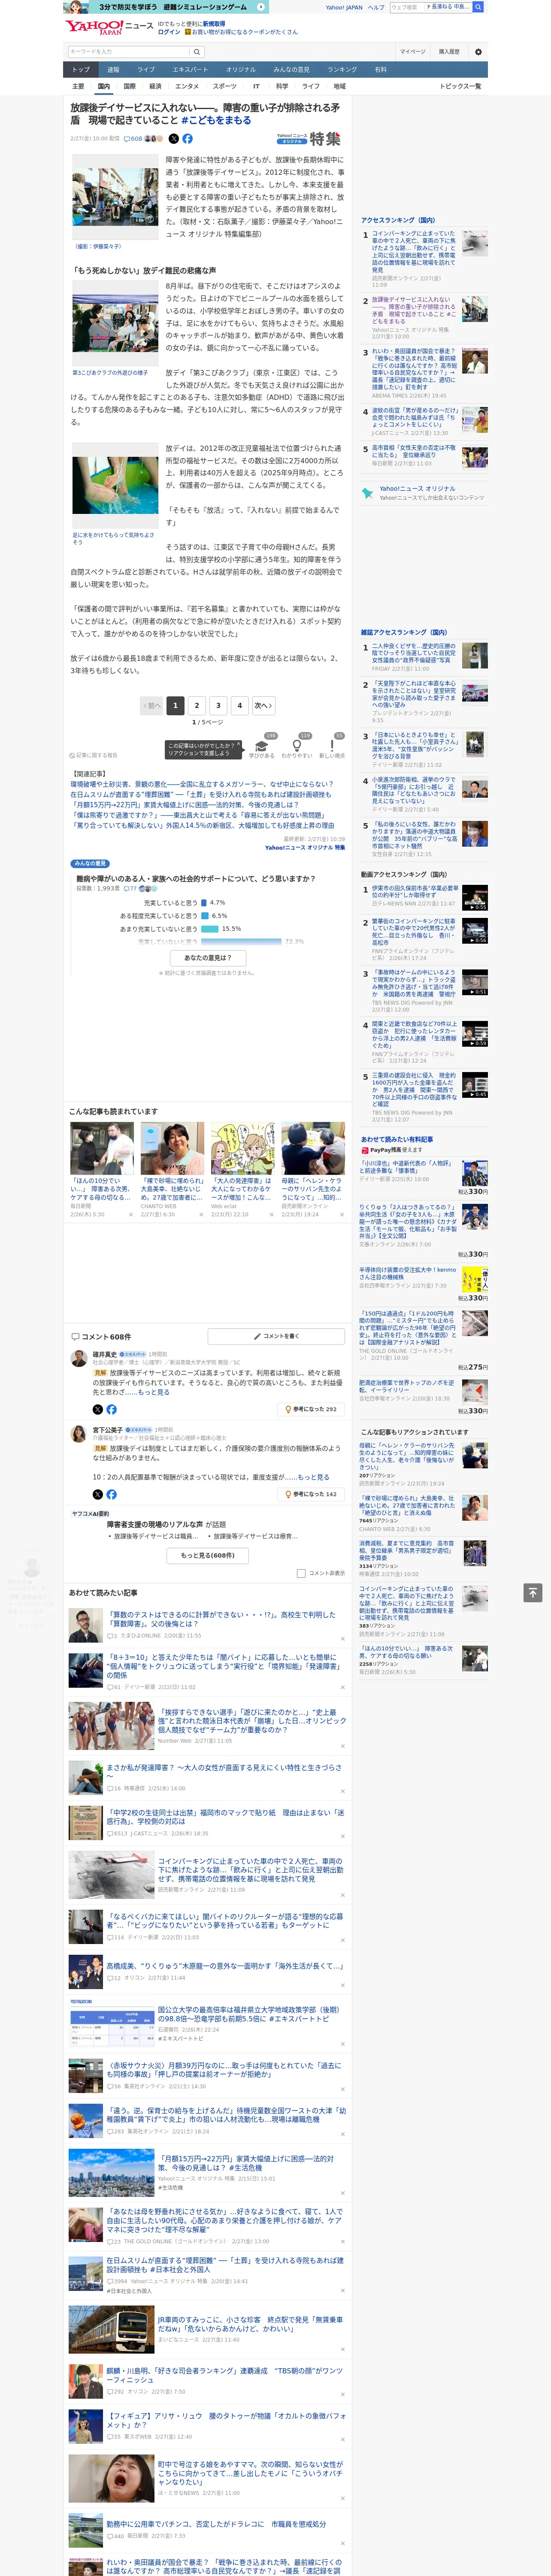
Task: Click the ヘルプ link in top bar
Action: click(376, 7)
